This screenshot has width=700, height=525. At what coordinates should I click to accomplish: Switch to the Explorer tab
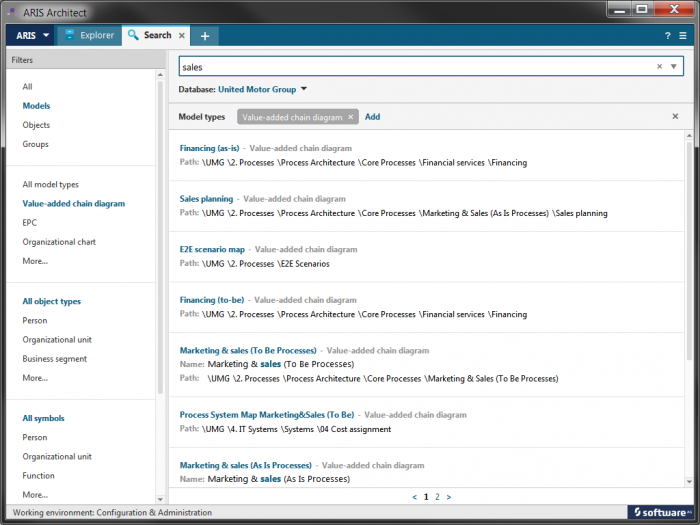click(x=89, y=35)
